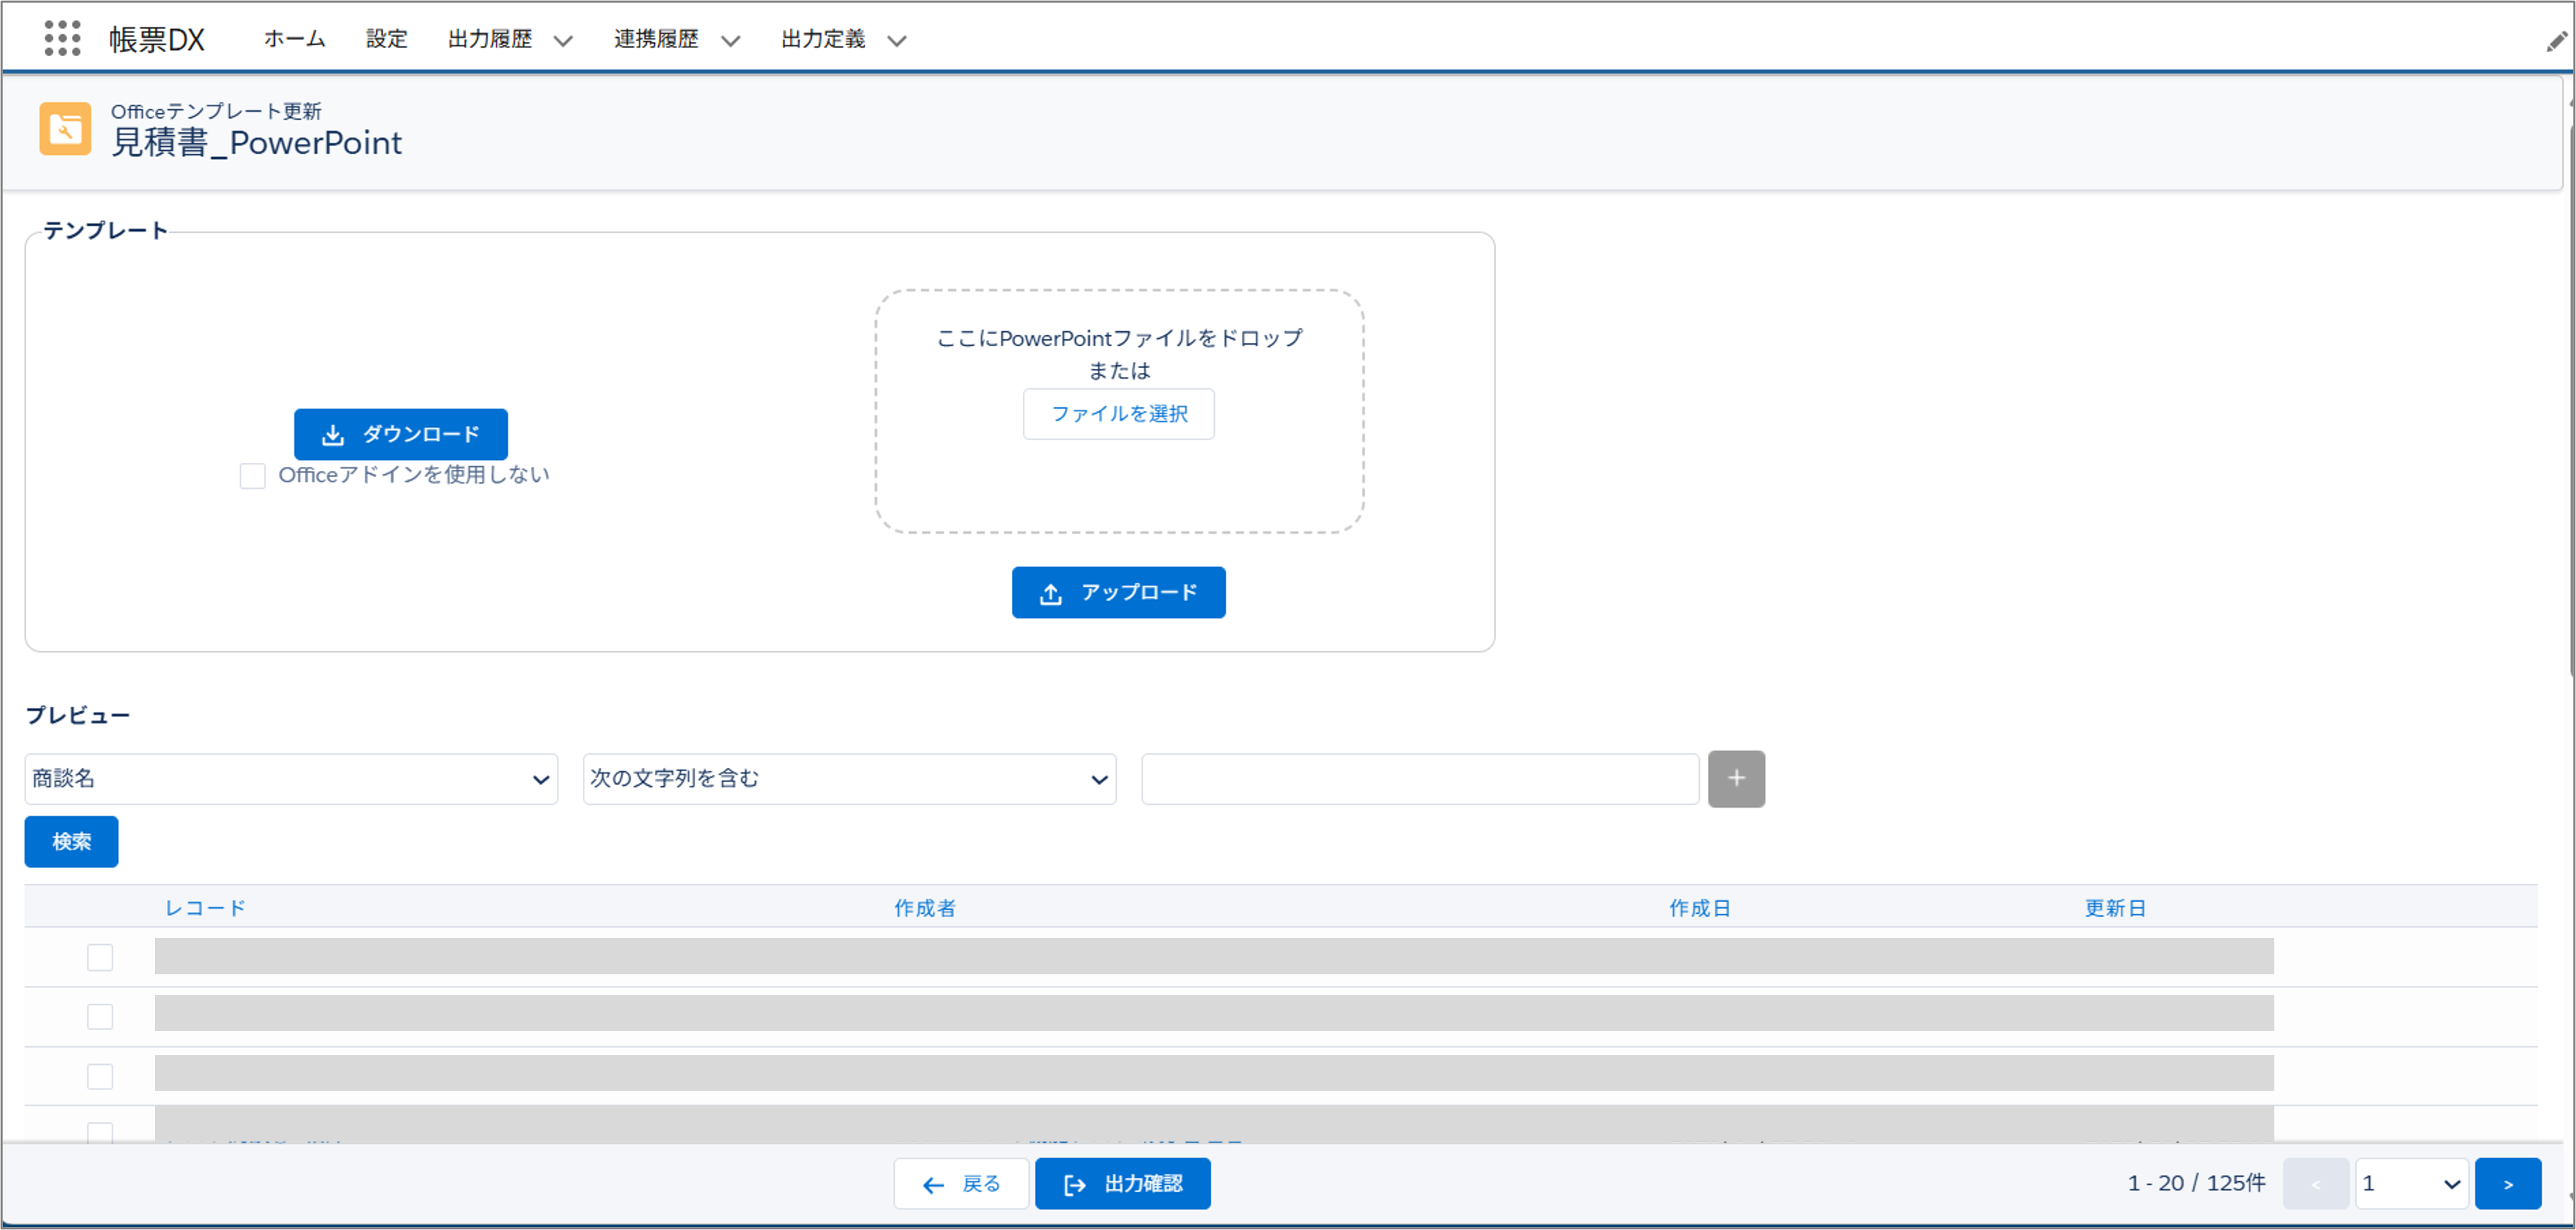
Task: Click the orange Office template page icon
Action: (65, 129)
